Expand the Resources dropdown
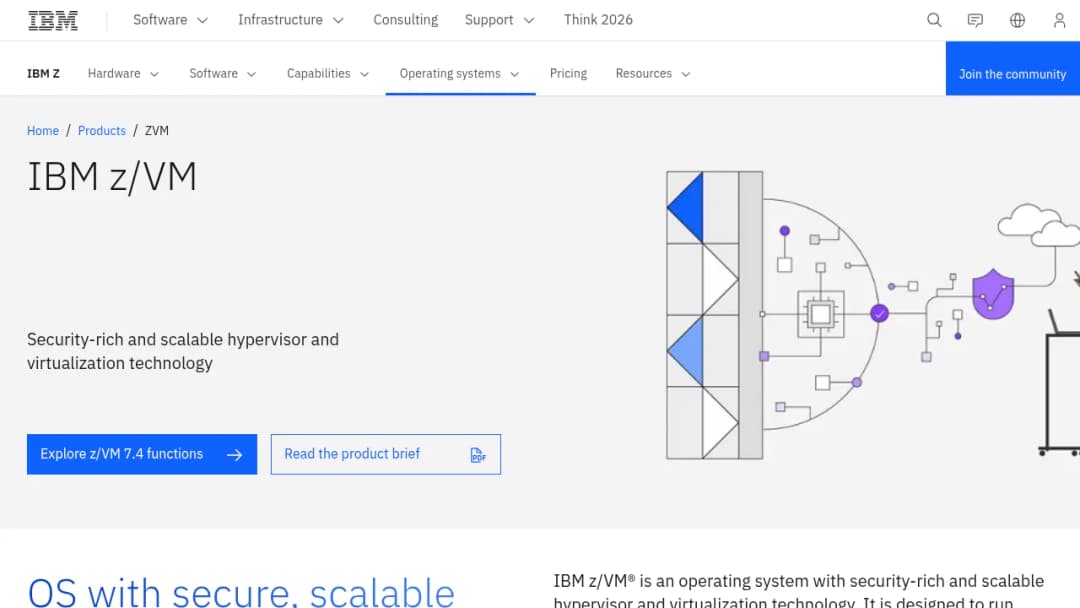Screen dimensions: 1080x608 point(653,74)
